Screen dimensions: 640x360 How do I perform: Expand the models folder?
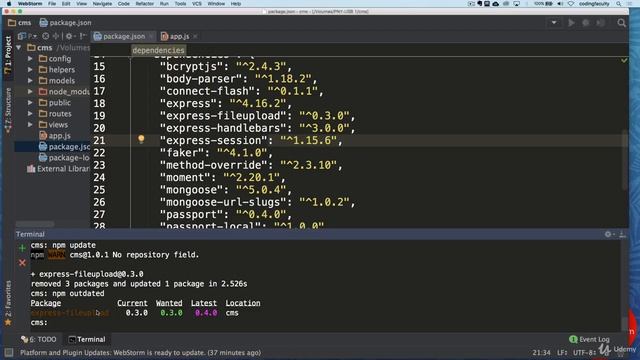(x=30, y=81)
